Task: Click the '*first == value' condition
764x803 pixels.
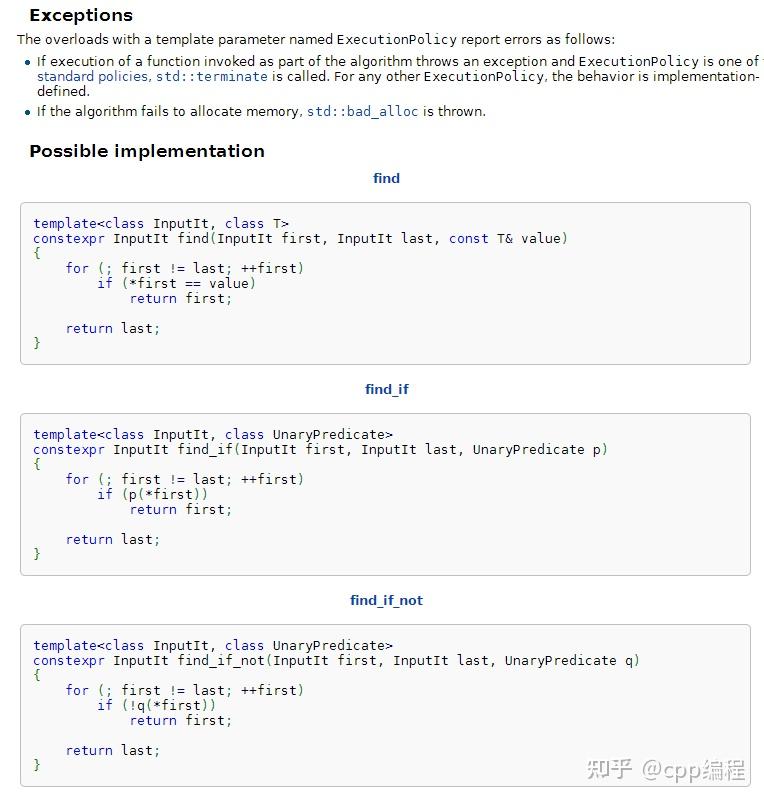Action: (x=188, y=283)
